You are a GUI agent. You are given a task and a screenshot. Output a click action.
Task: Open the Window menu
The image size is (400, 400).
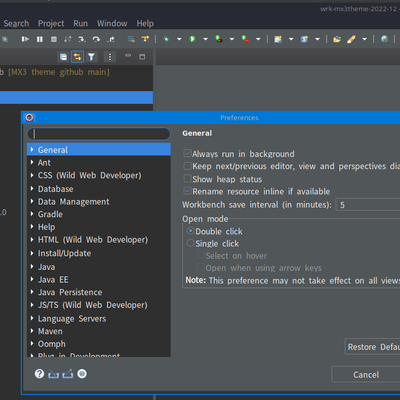[x=112, y=24]
